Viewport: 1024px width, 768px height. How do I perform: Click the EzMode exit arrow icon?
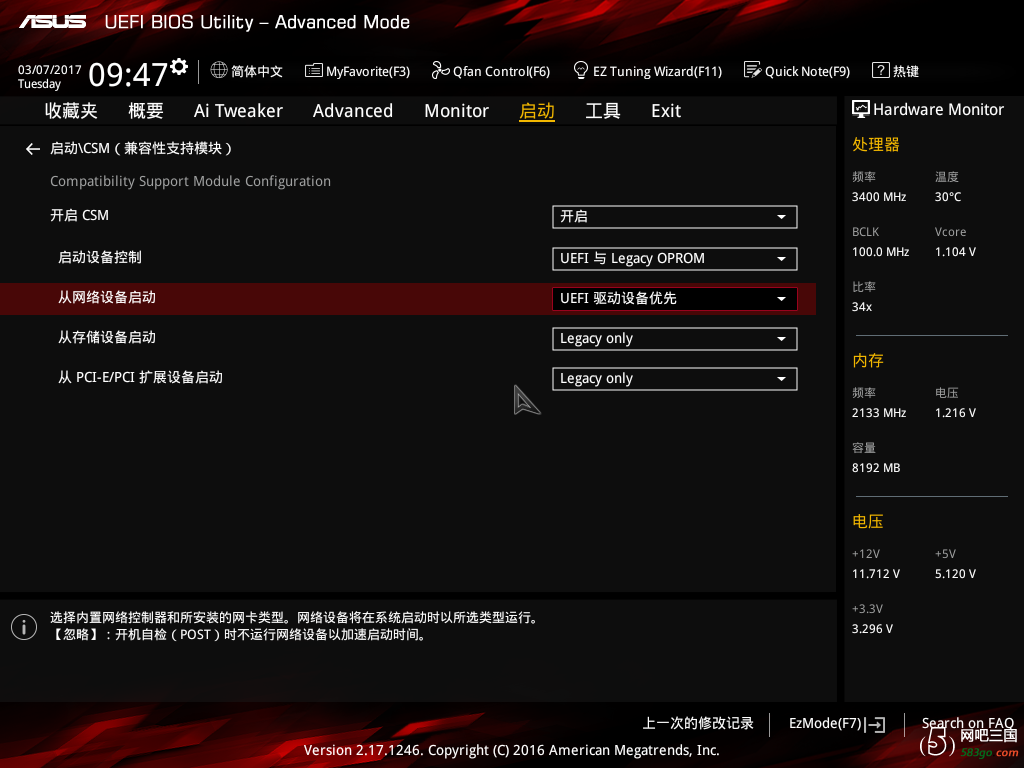click(875, 724)
